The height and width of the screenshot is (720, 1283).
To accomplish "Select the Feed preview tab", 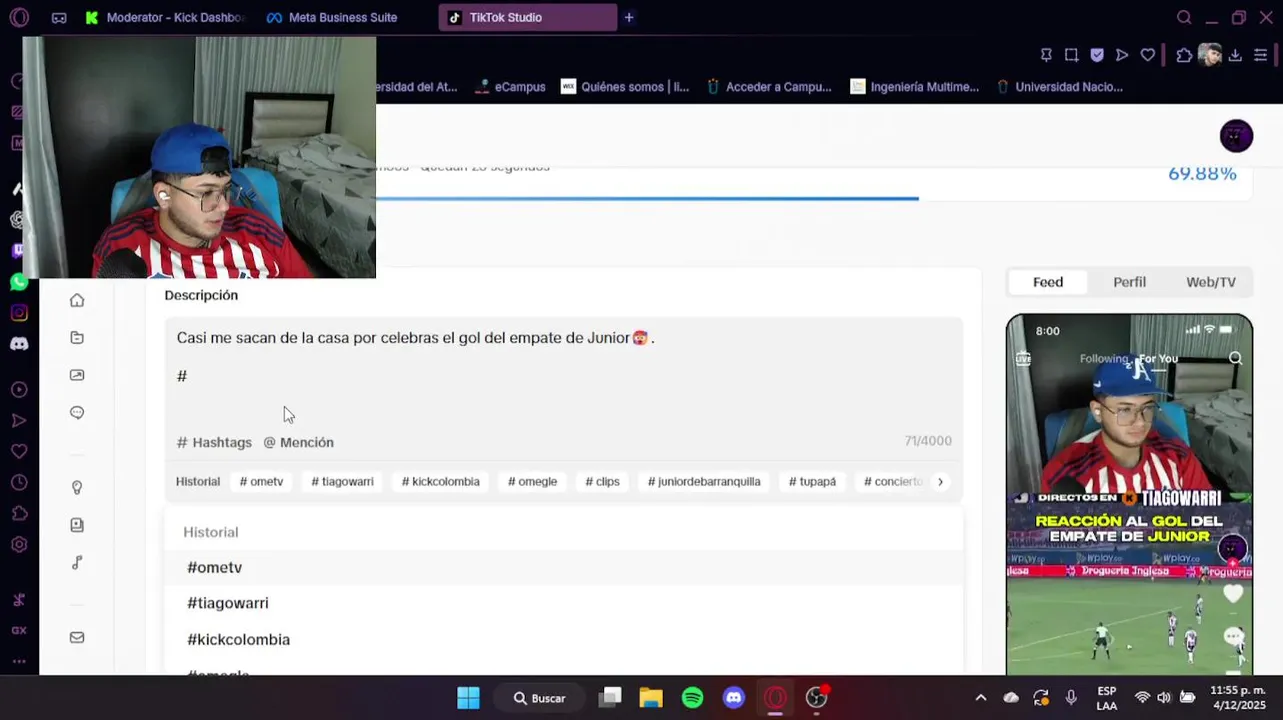I will [1048, 282].
